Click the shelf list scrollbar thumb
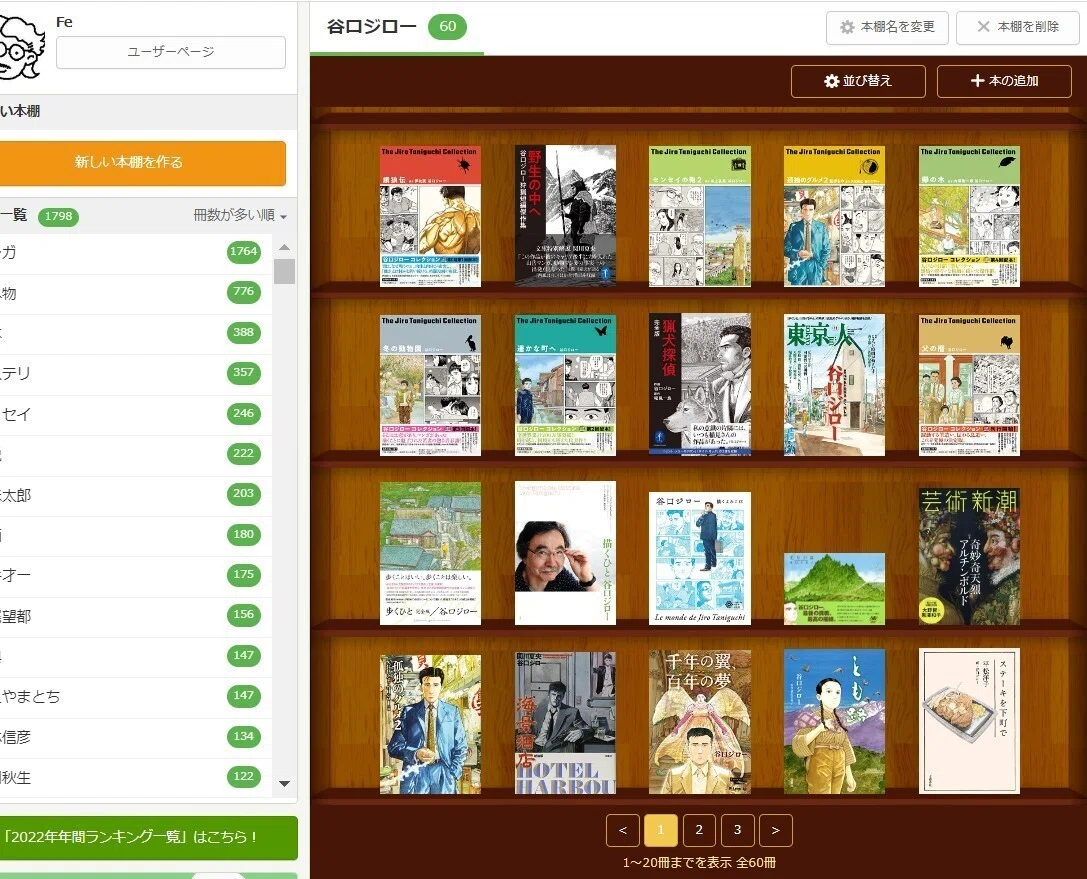 tap(284, 271)
